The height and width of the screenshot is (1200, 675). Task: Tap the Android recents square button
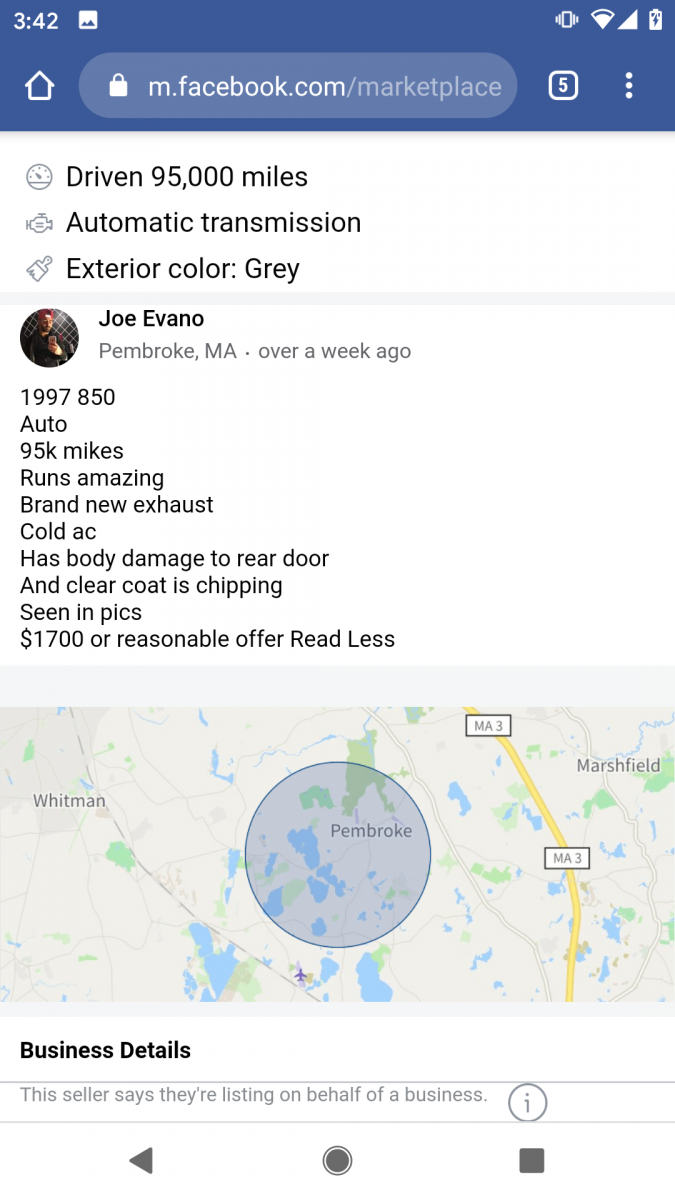(531, 1160)
